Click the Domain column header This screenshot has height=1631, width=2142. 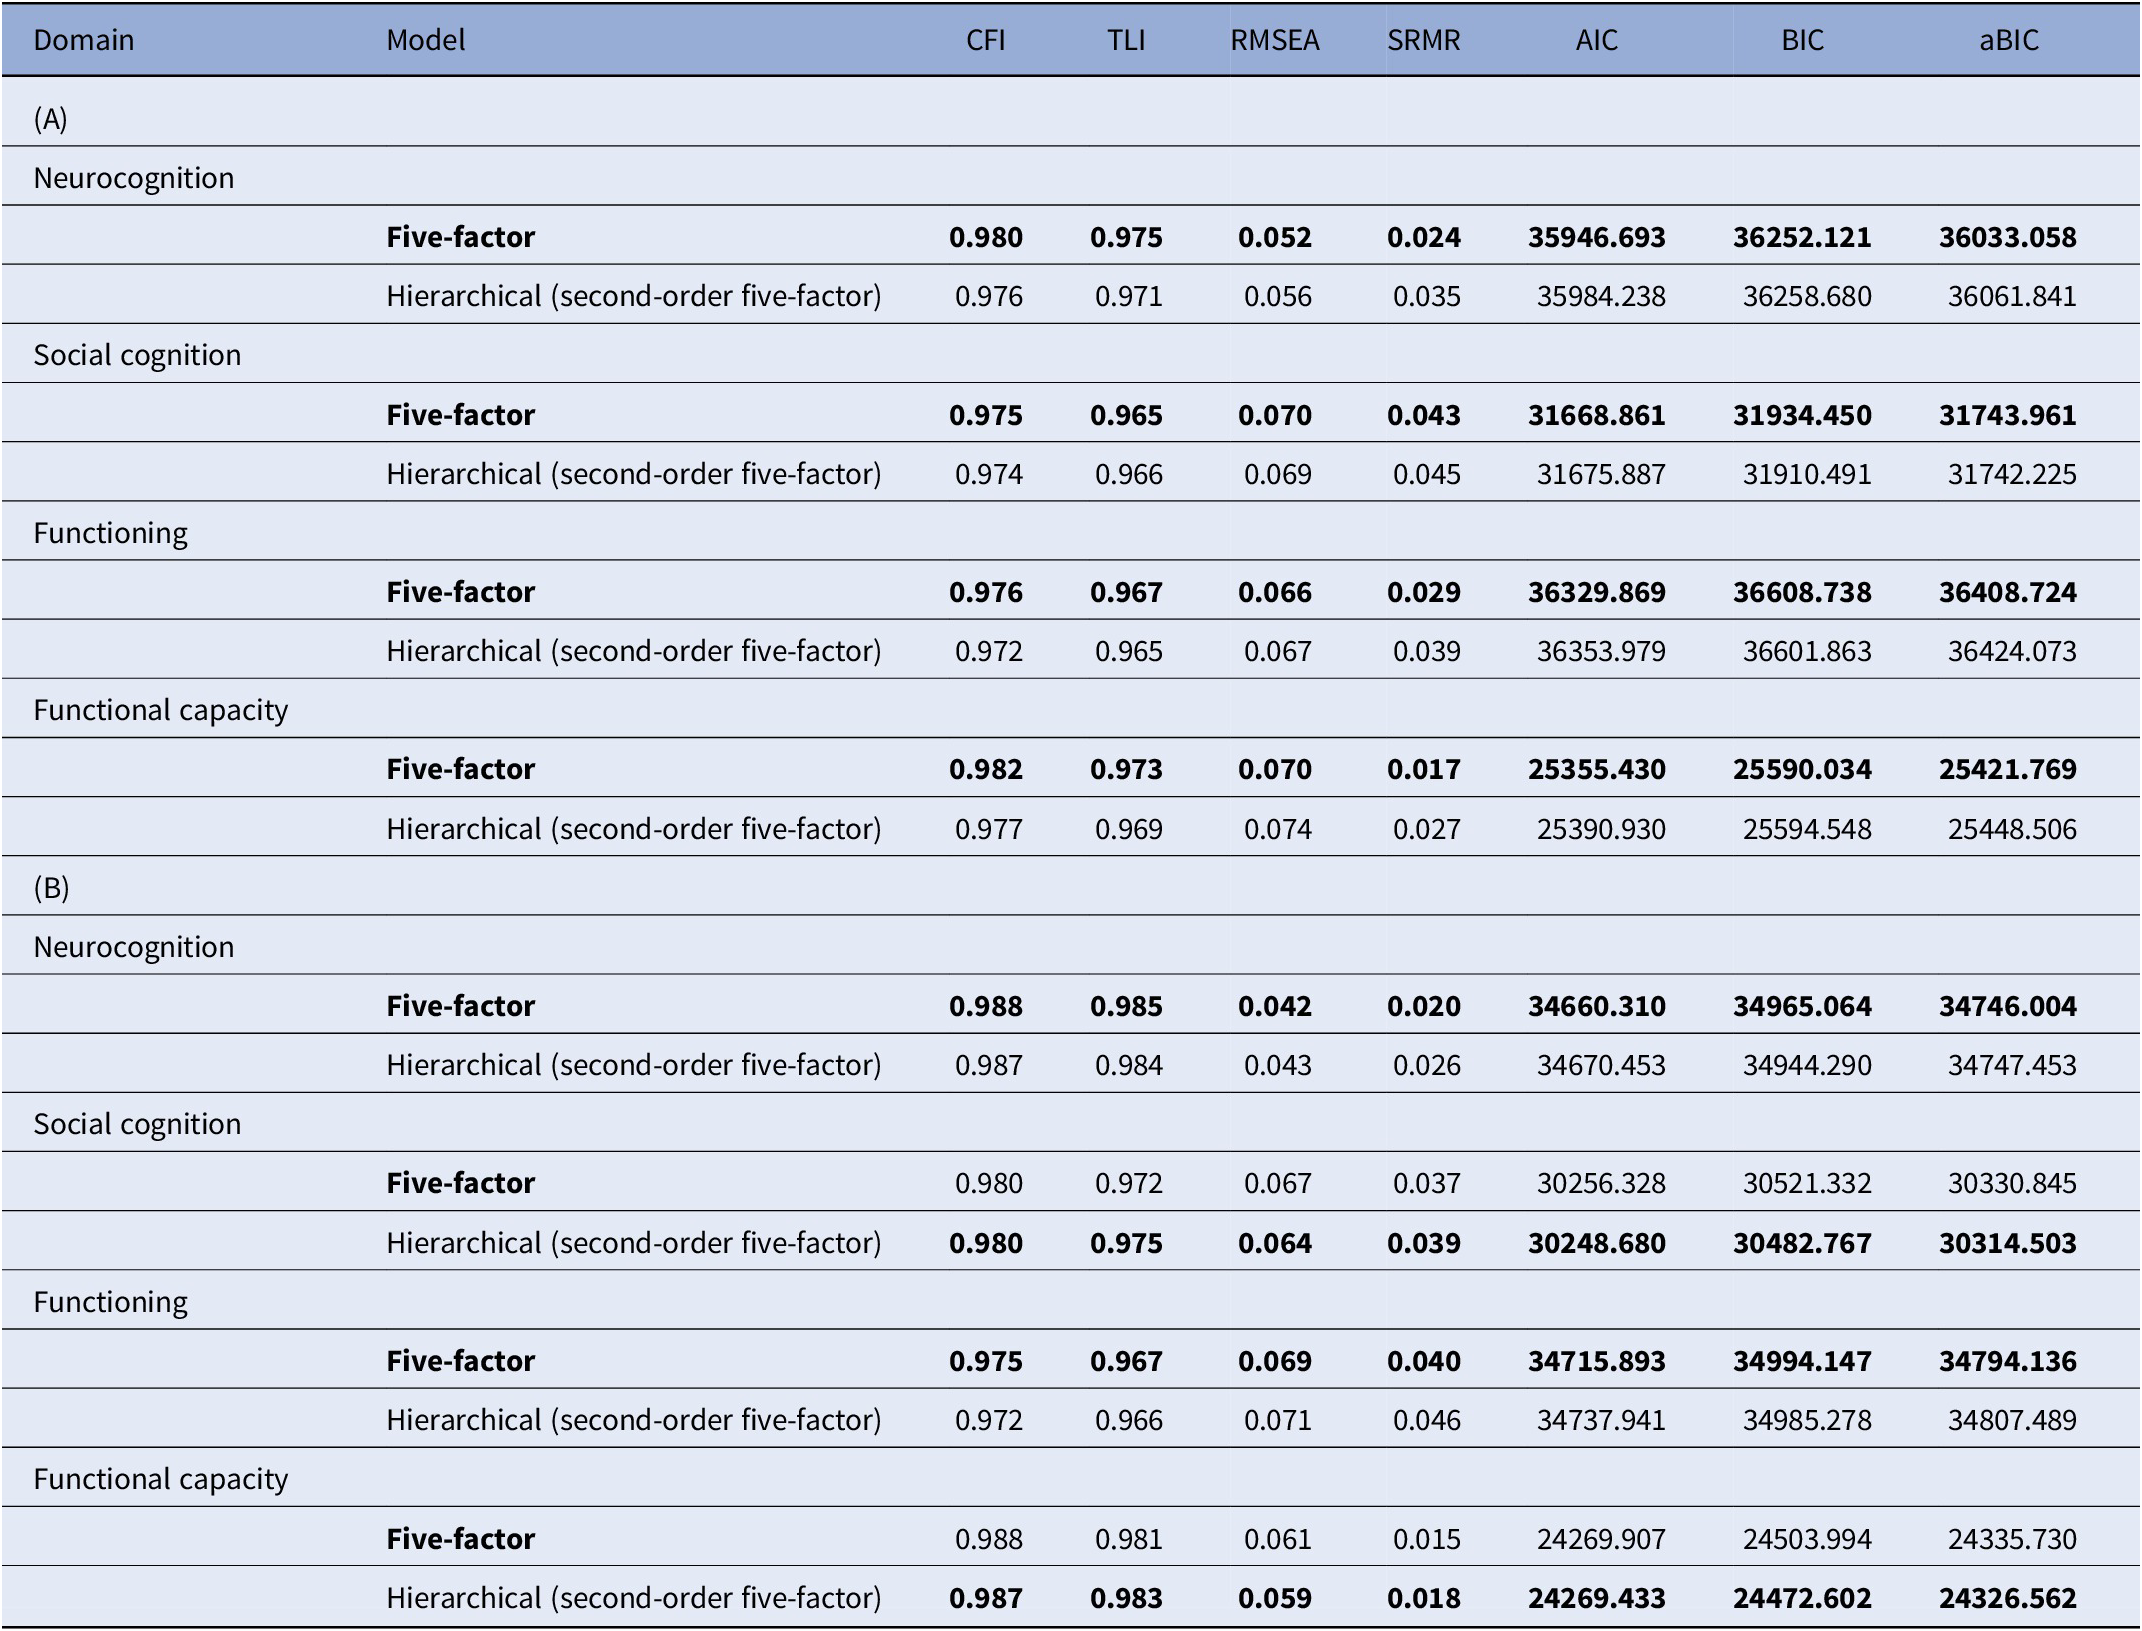tap(84, 40)
